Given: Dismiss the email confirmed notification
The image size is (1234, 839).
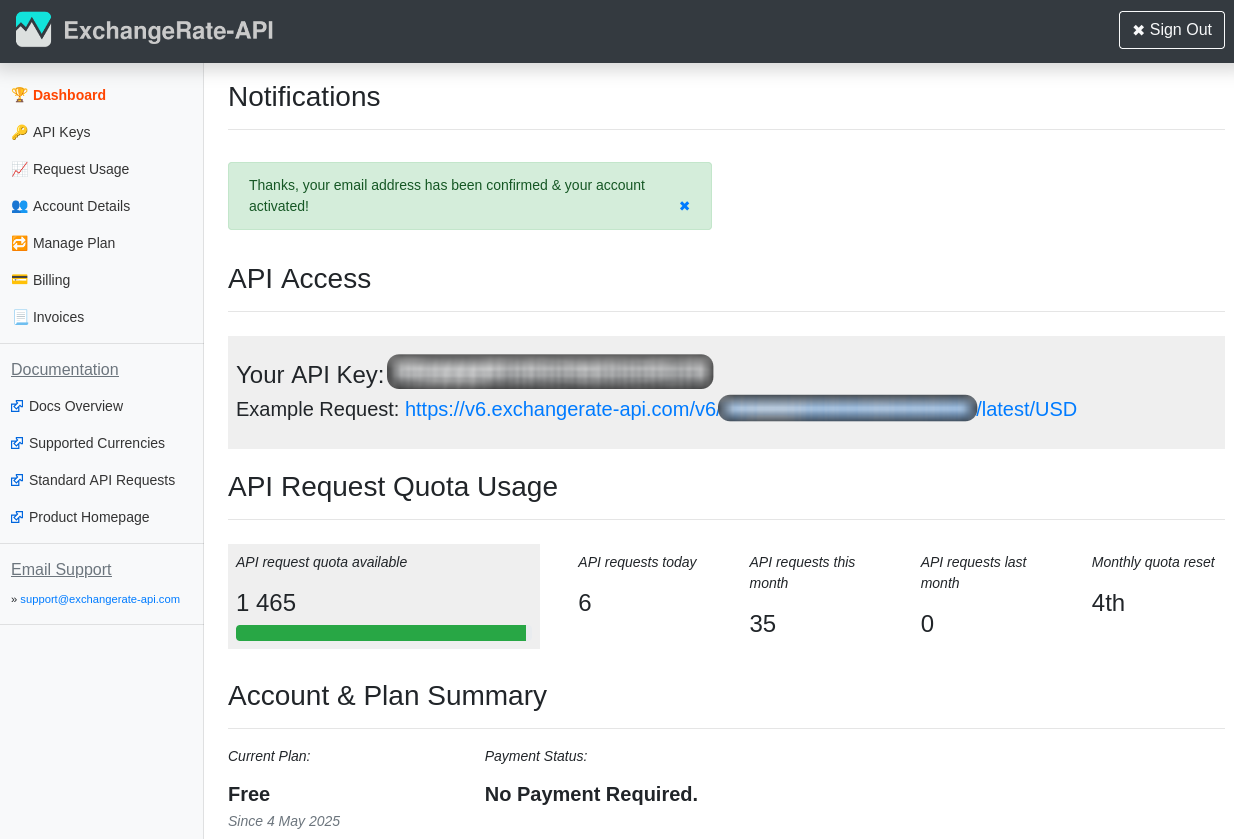Looking at the screenshot, I should click(684, 206).
